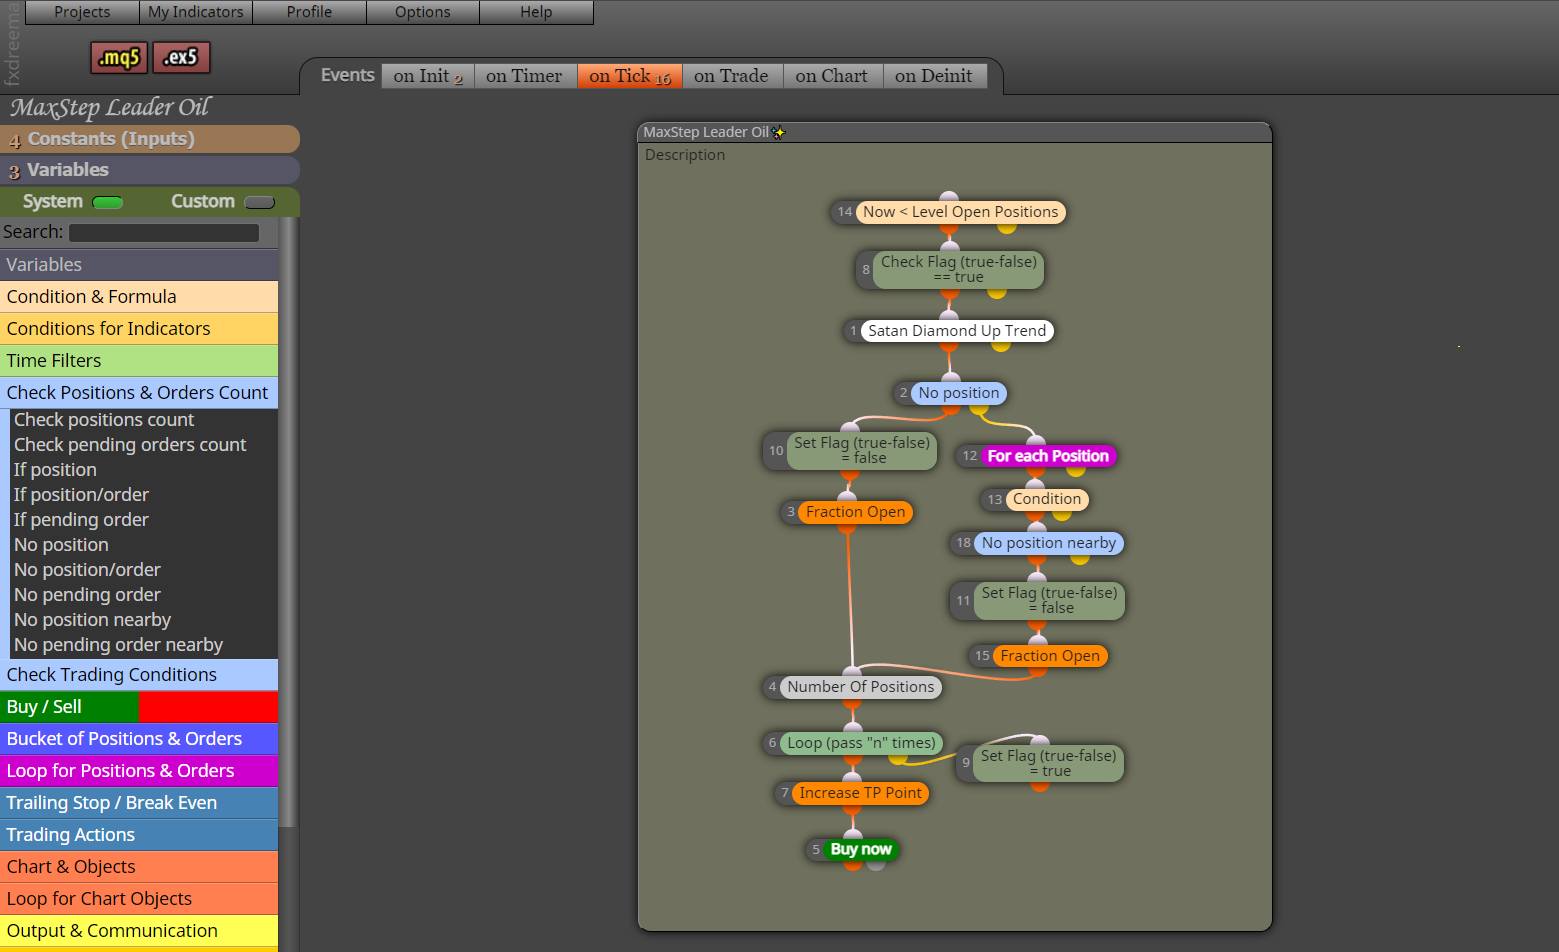Expand the Condition & Formula category
1559x952 pixels.
pyautogui.click(x=139, y=297)
